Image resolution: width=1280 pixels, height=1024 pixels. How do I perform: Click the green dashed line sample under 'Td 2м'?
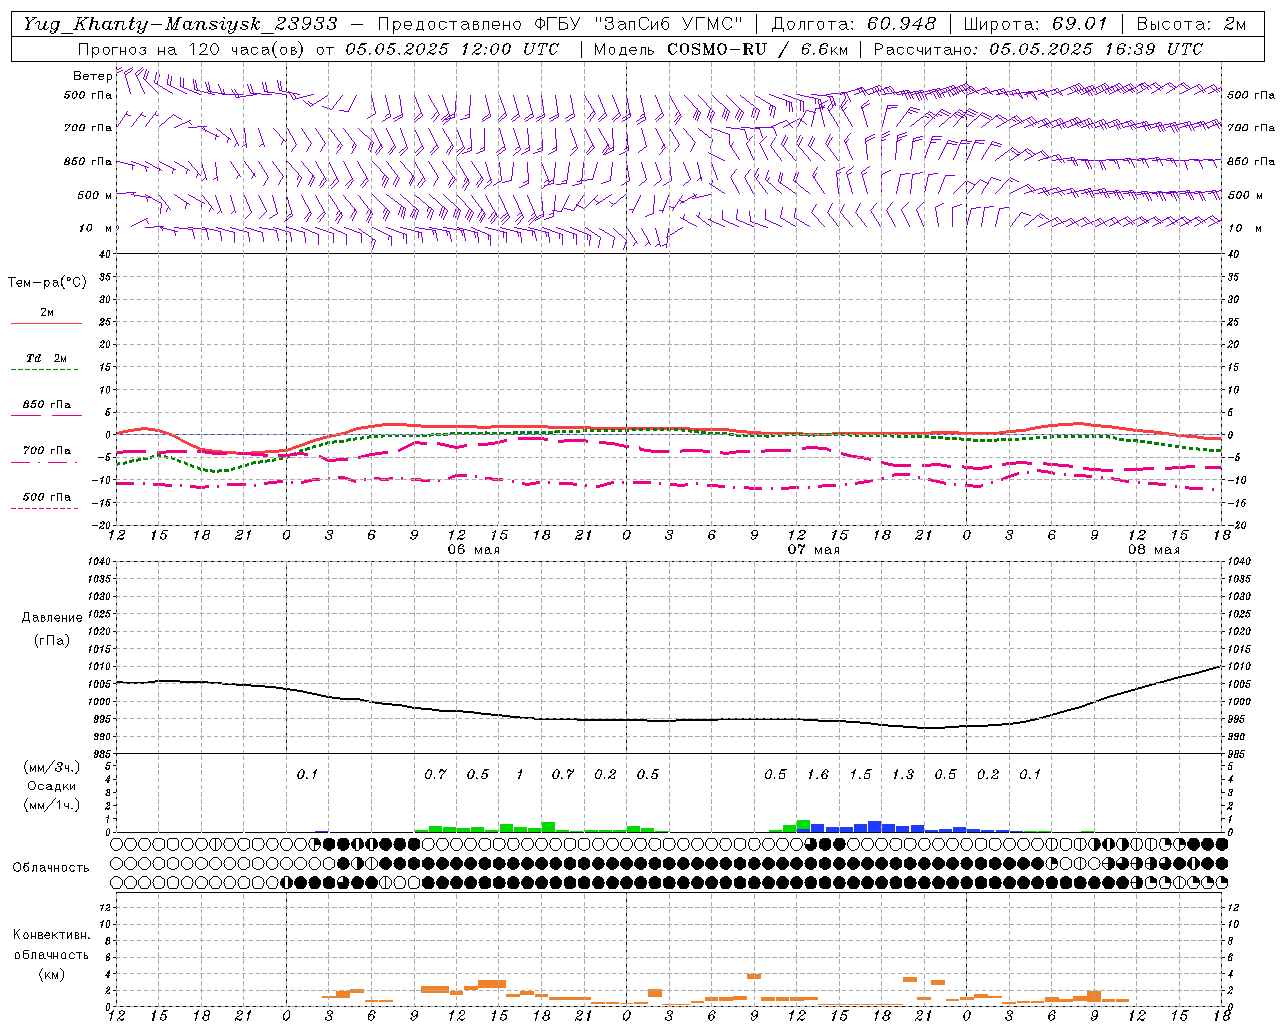coord(46,370)
